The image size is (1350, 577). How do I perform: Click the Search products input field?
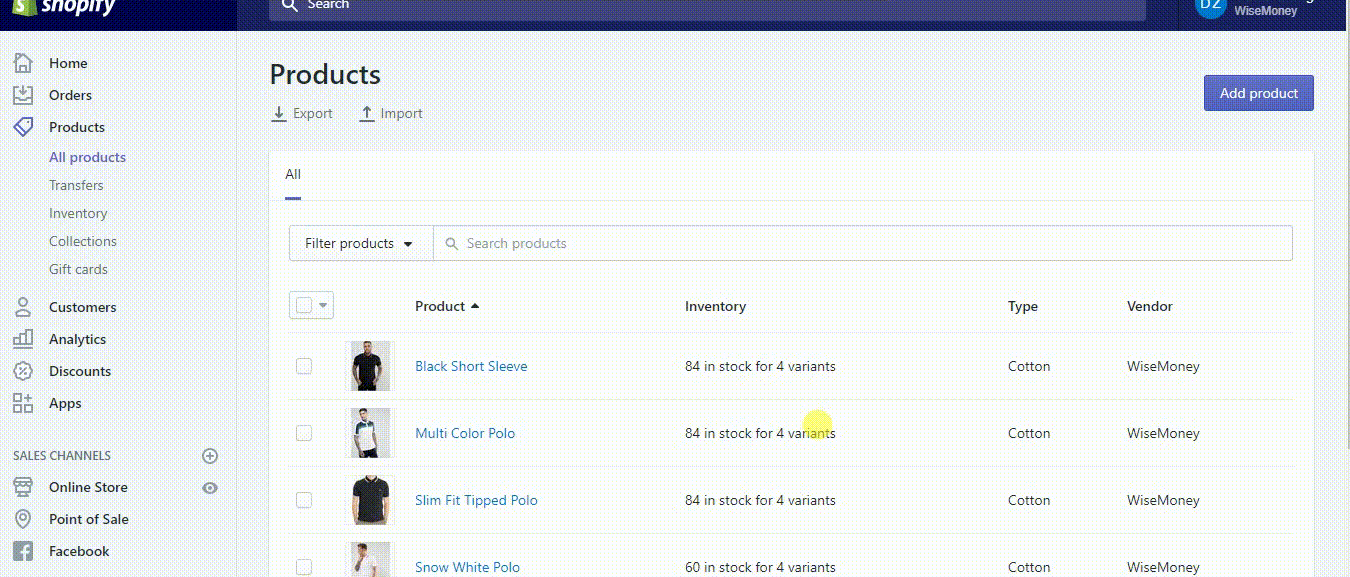(x=862, y=243)
